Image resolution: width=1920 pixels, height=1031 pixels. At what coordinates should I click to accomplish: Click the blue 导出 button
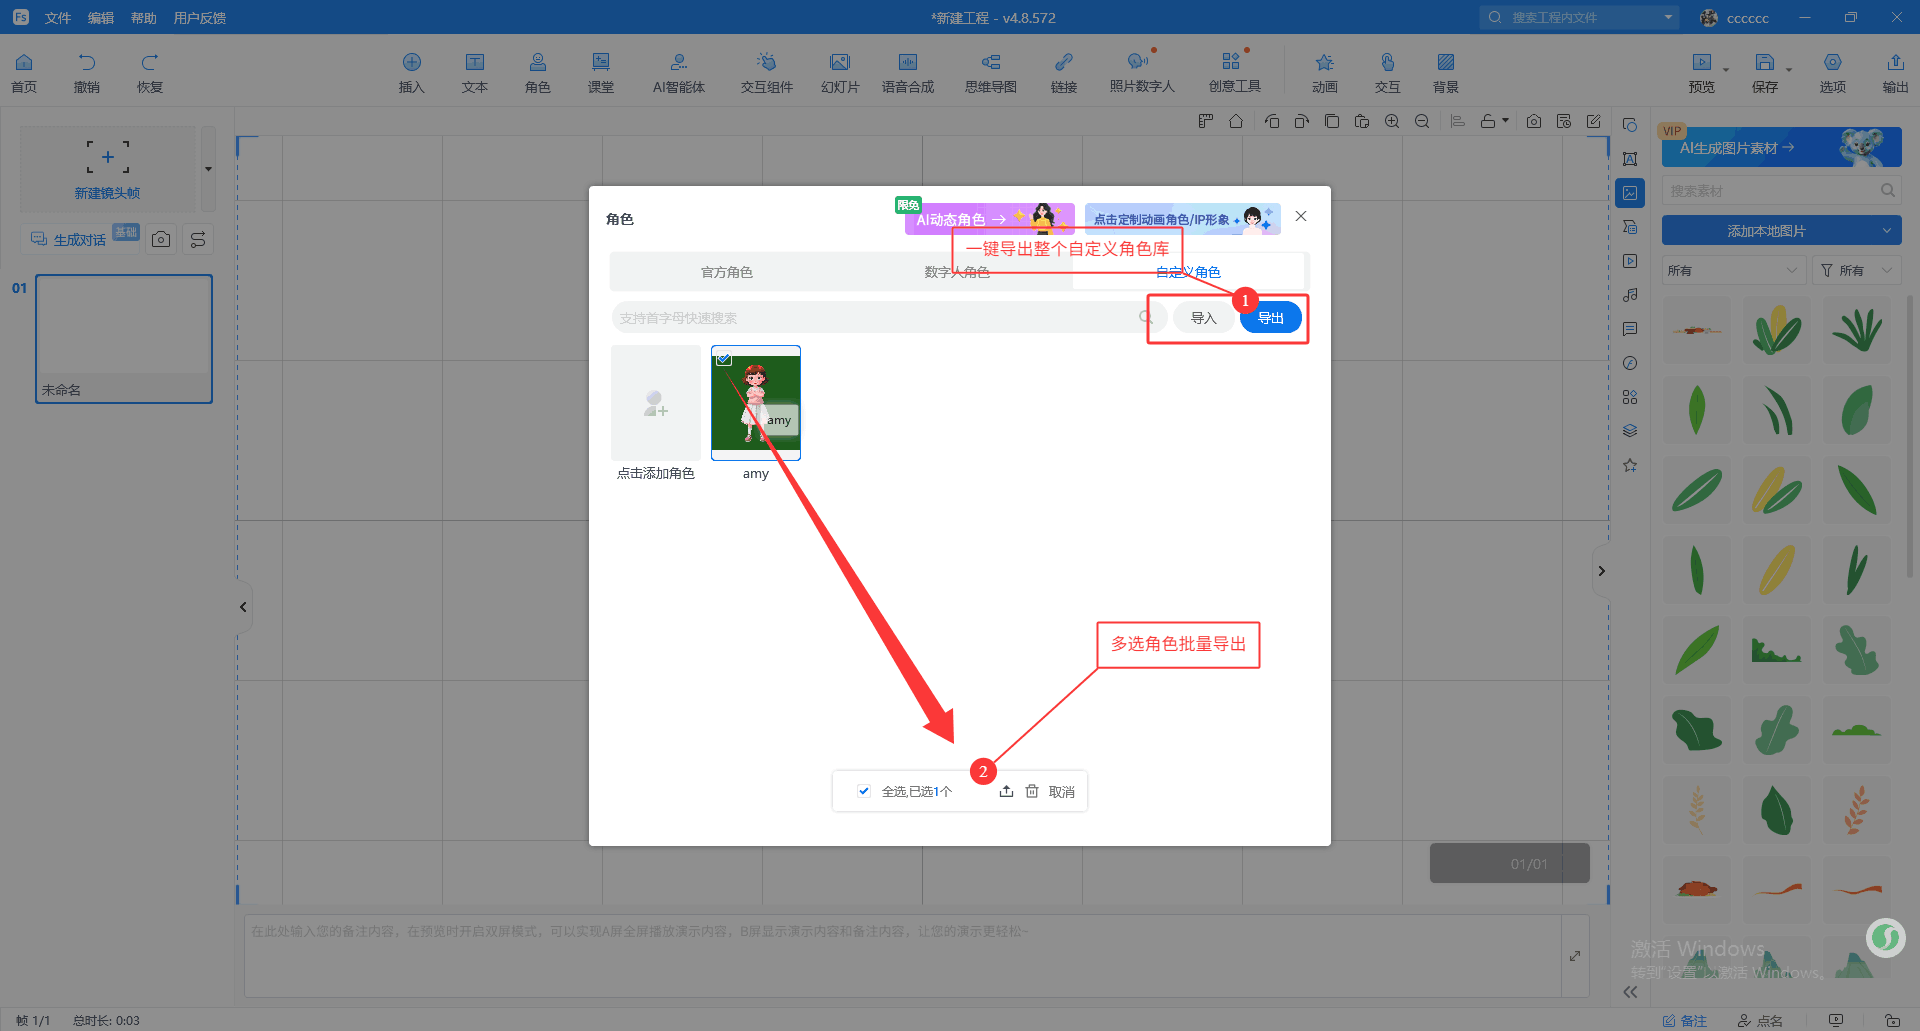1270,318
